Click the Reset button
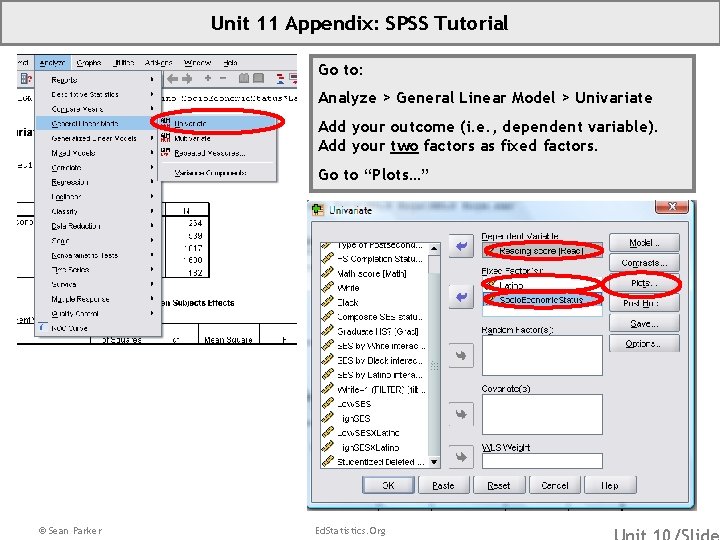 coord(499,485)
